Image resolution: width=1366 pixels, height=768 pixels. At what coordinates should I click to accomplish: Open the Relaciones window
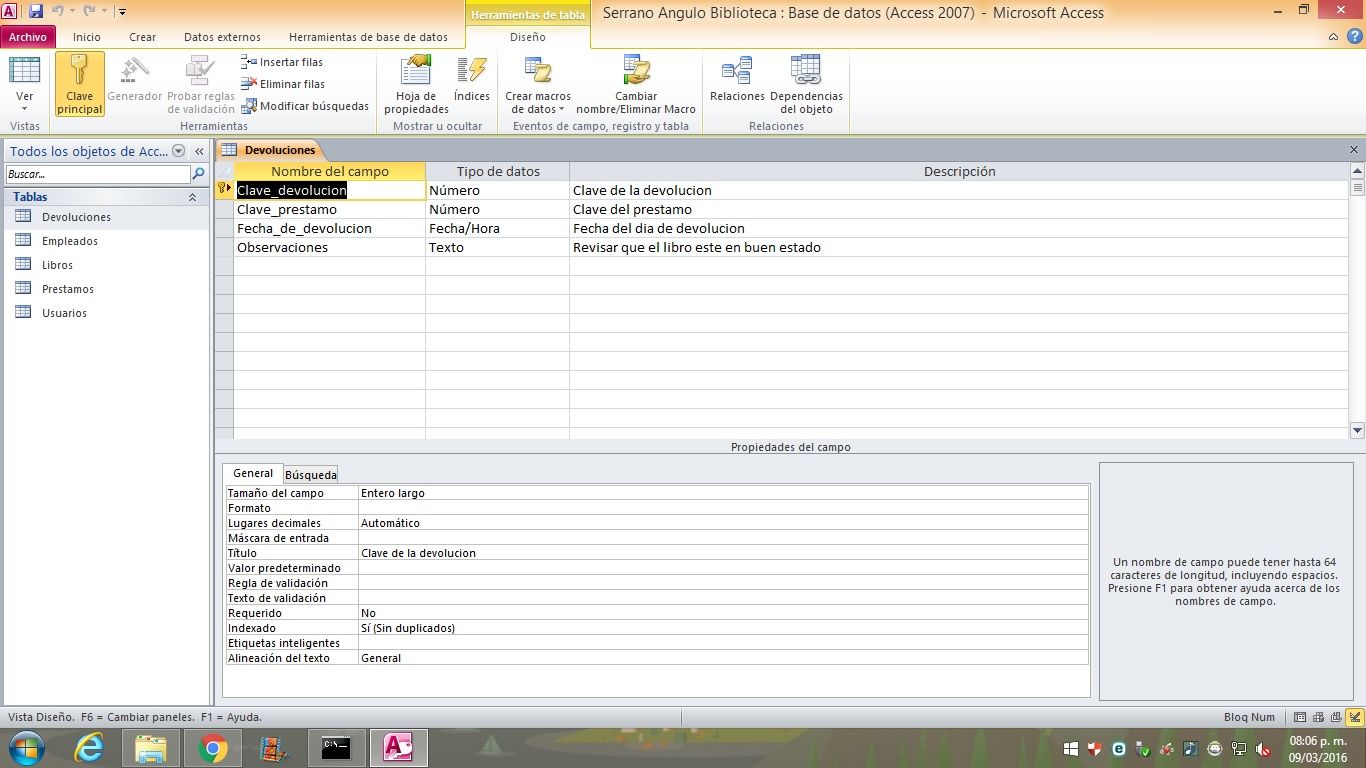pyautogui.click(x=737, y=80)
